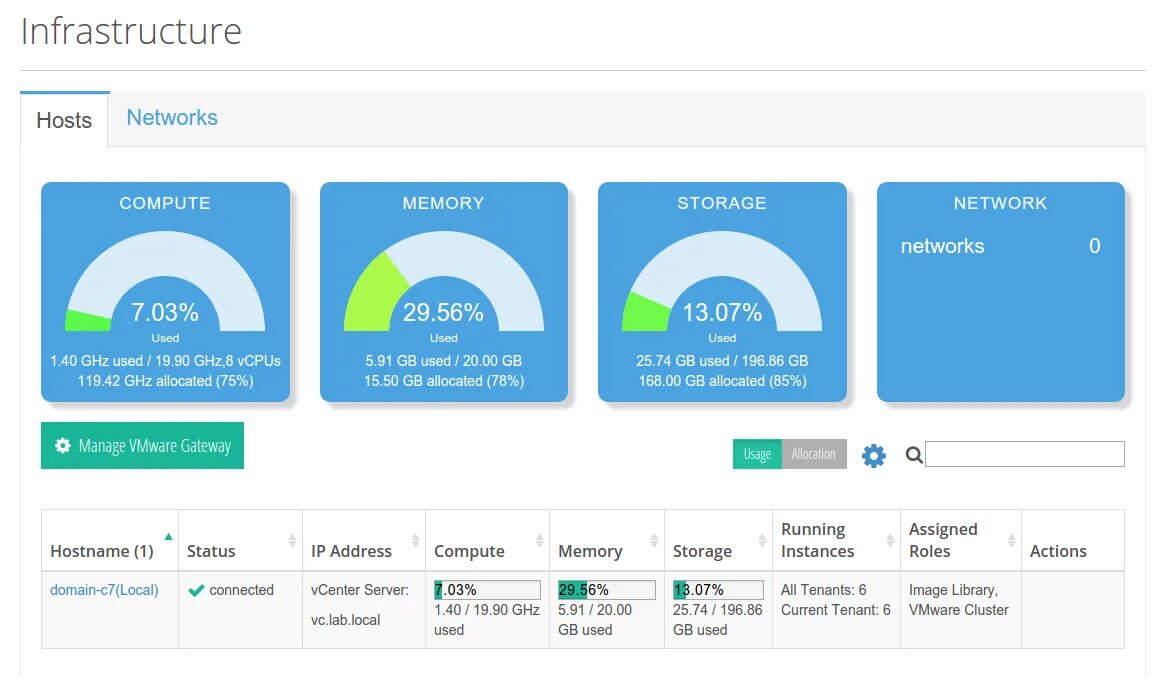Image resolution: width=1161 pixels, height=677 pixels.
Task: Click the vc.lab.local address text
Action: [x=346, y=621]
